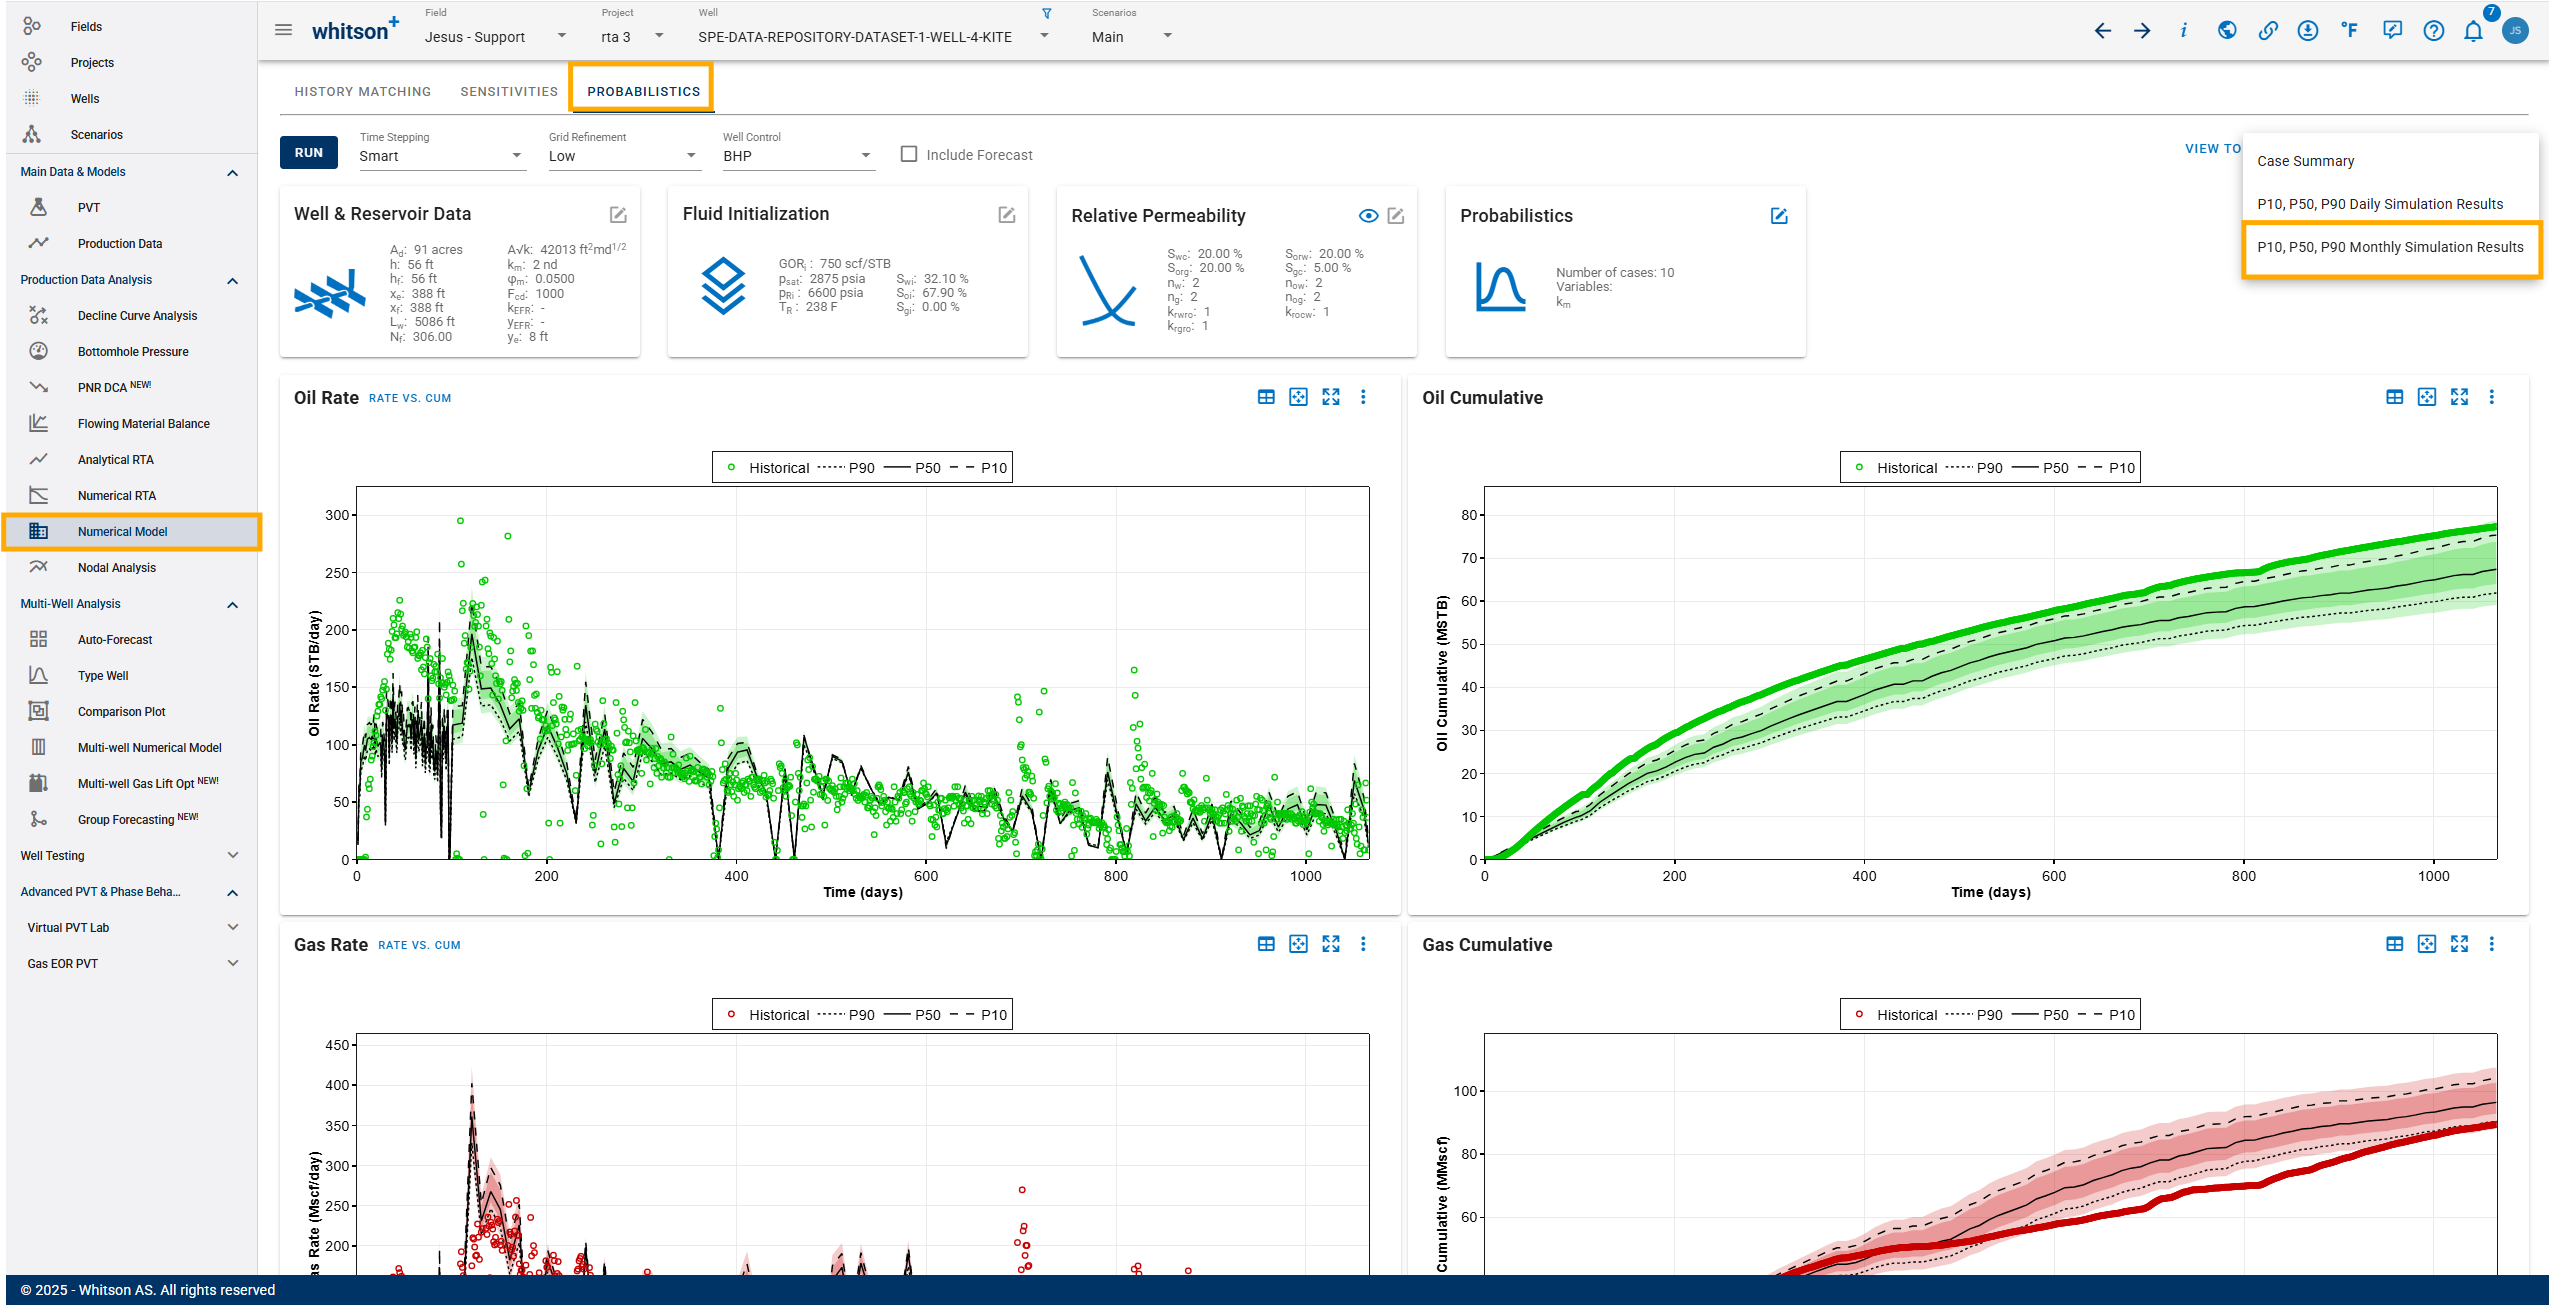Screen dimensions: 2549x1305
Task: Copy link with the chain icon
Action: [2268, 31]
